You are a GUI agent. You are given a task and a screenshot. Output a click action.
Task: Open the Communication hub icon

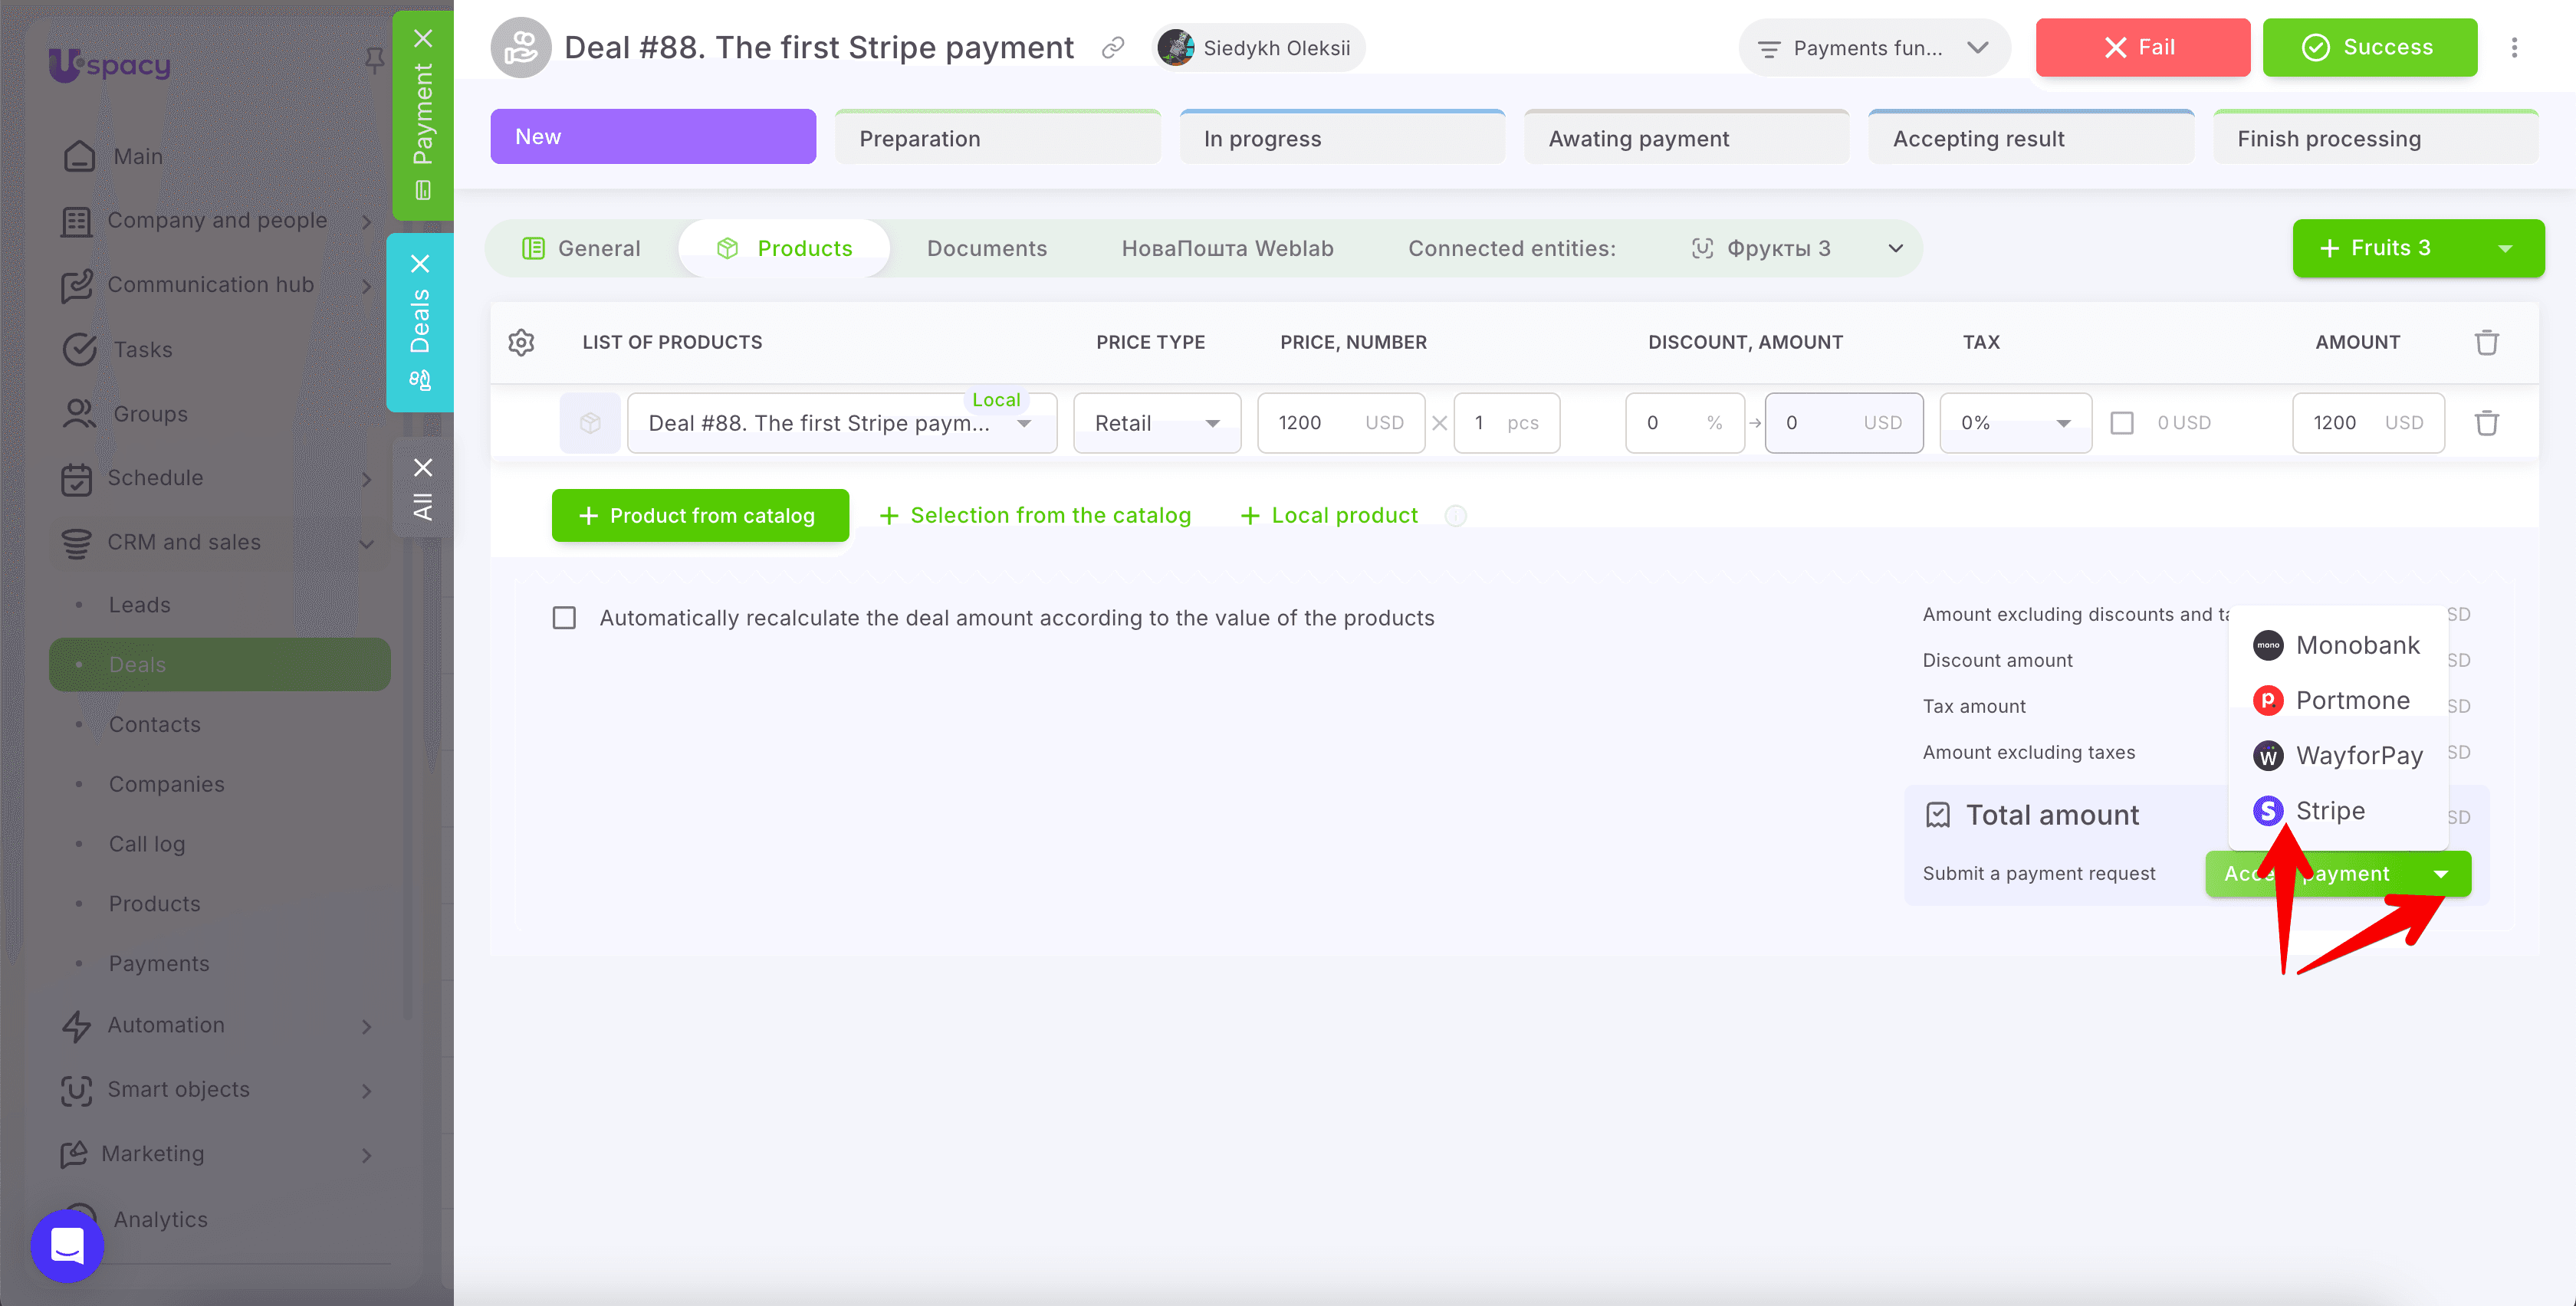(x=77, y=285)
